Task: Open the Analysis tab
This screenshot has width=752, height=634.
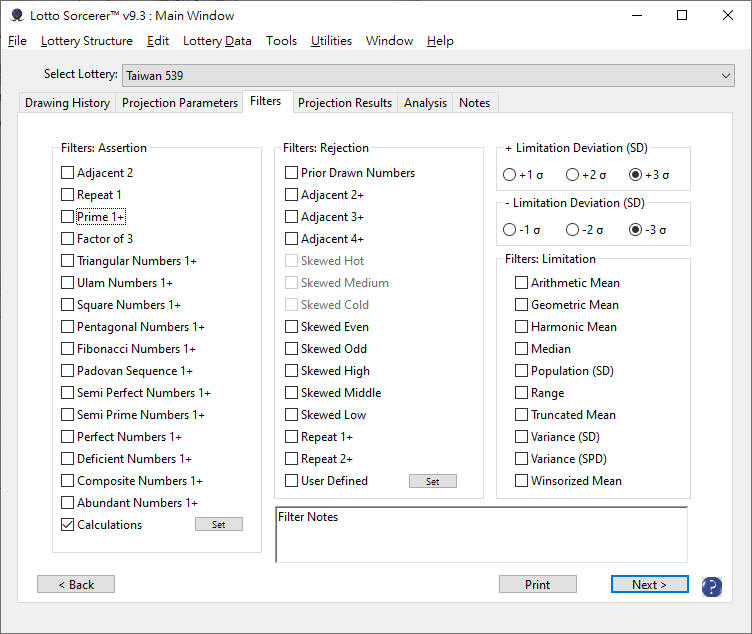Action: click(x=425, y=103)
